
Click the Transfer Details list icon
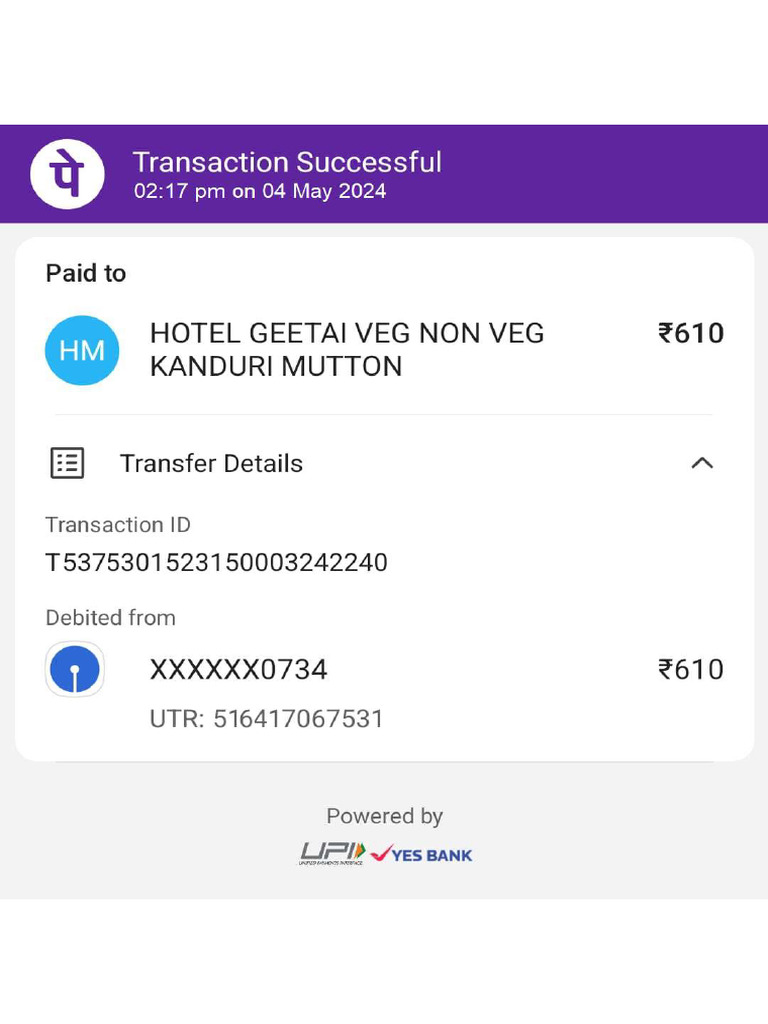pyautogui.click(x=67, y=463)
